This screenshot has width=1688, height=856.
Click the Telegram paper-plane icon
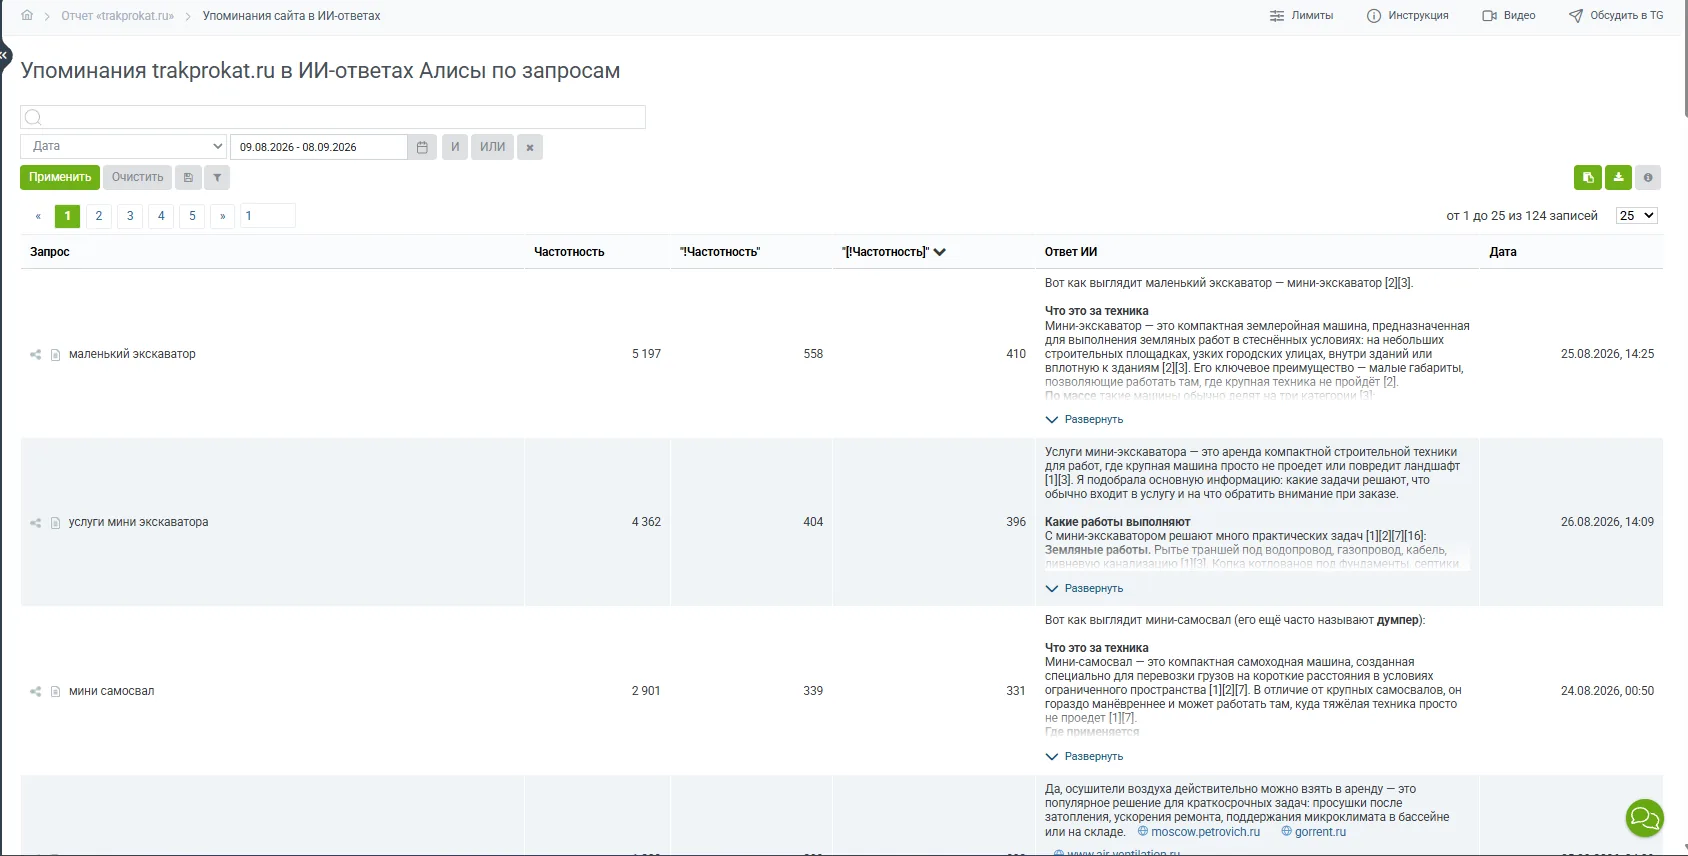pyautogui.click(x=1576, y=16)
